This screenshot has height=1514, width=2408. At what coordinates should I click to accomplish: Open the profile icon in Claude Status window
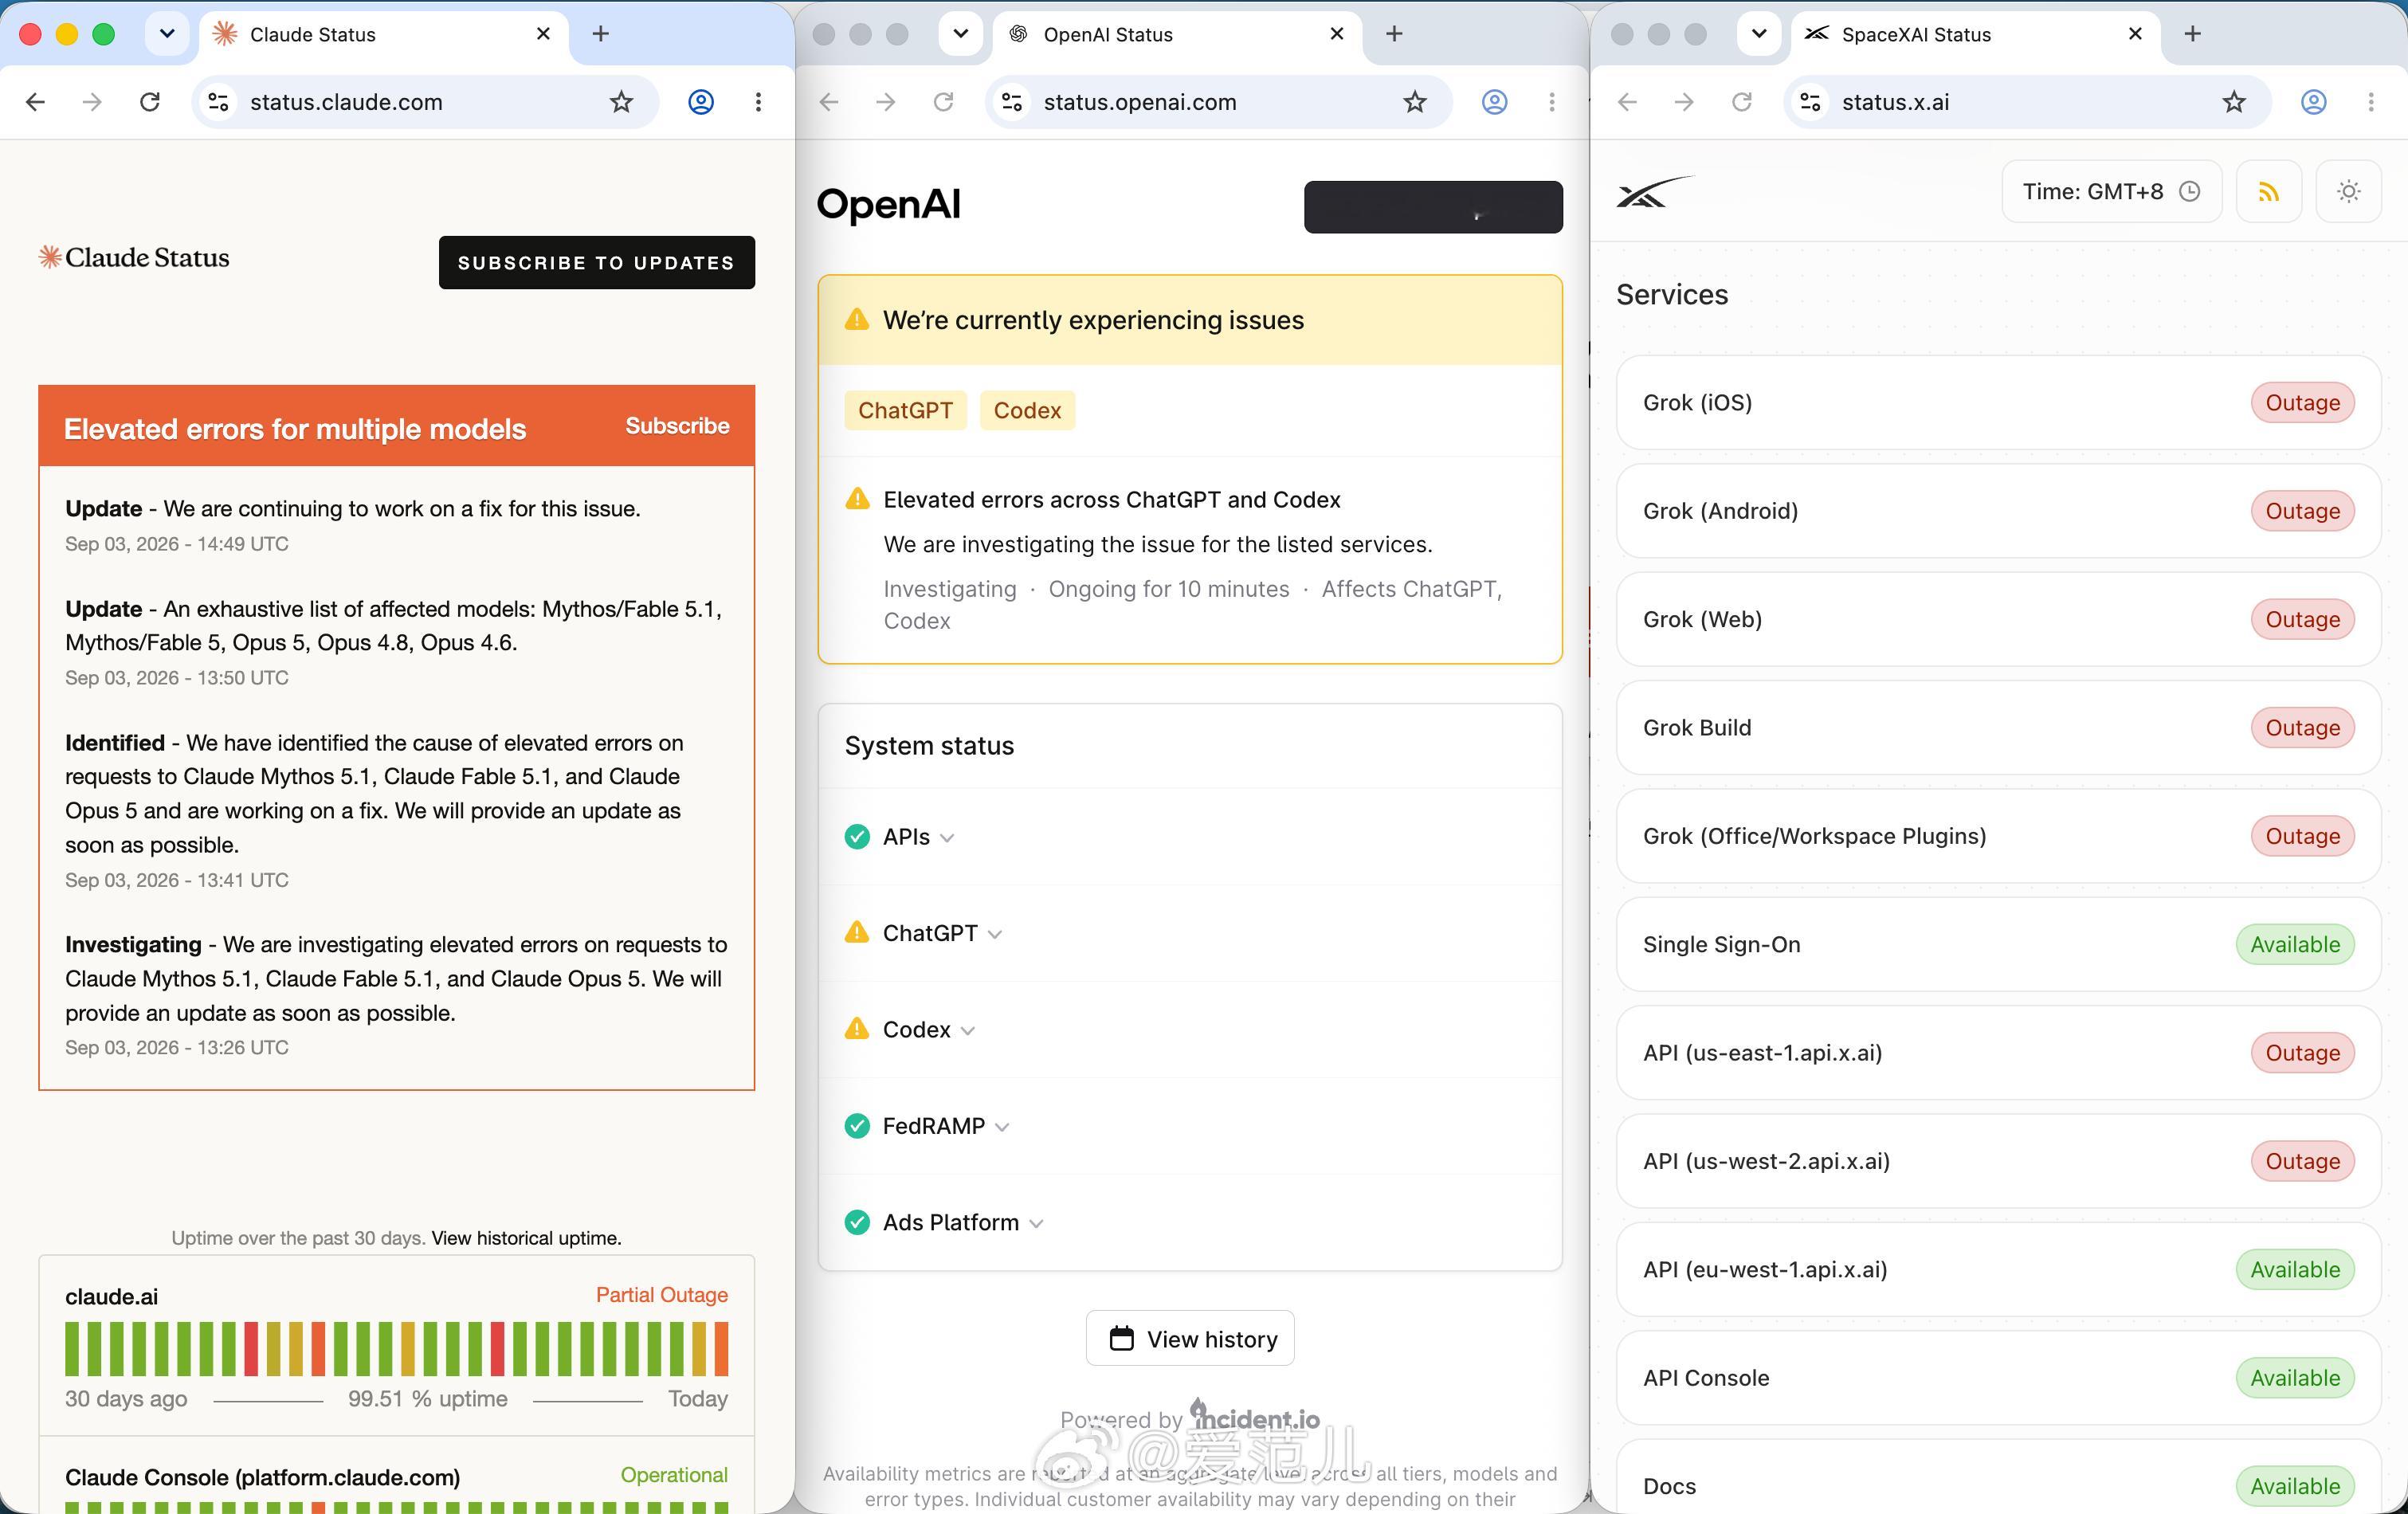[701, 102]
